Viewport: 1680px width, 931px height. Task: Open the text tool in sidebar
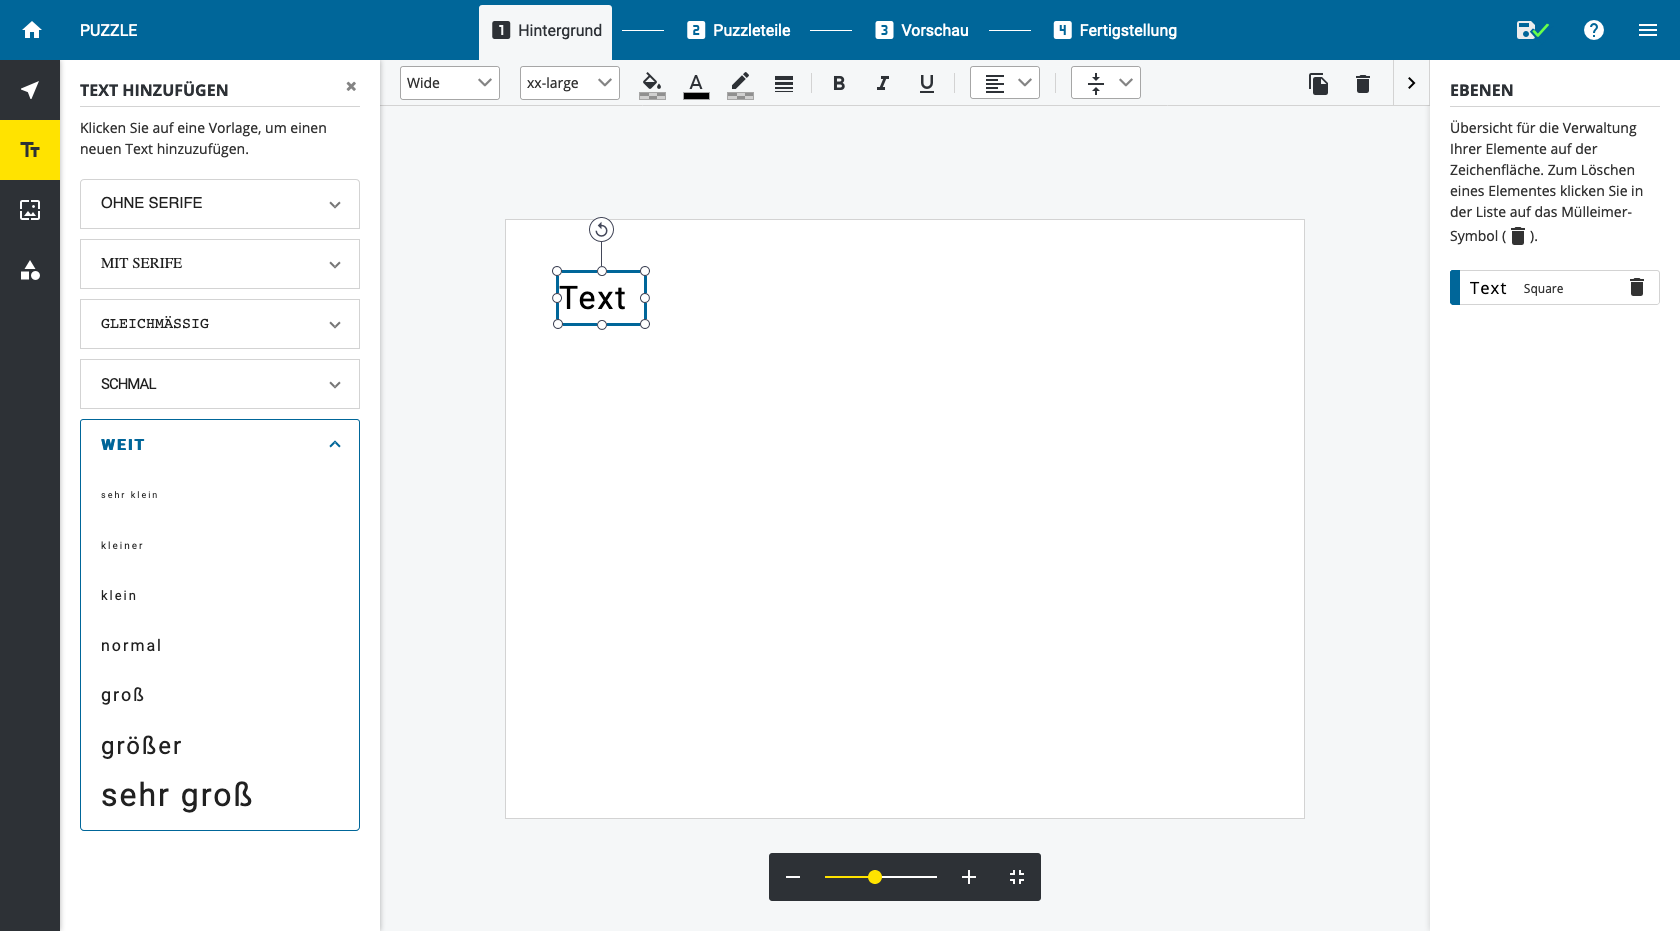point(30,150)
